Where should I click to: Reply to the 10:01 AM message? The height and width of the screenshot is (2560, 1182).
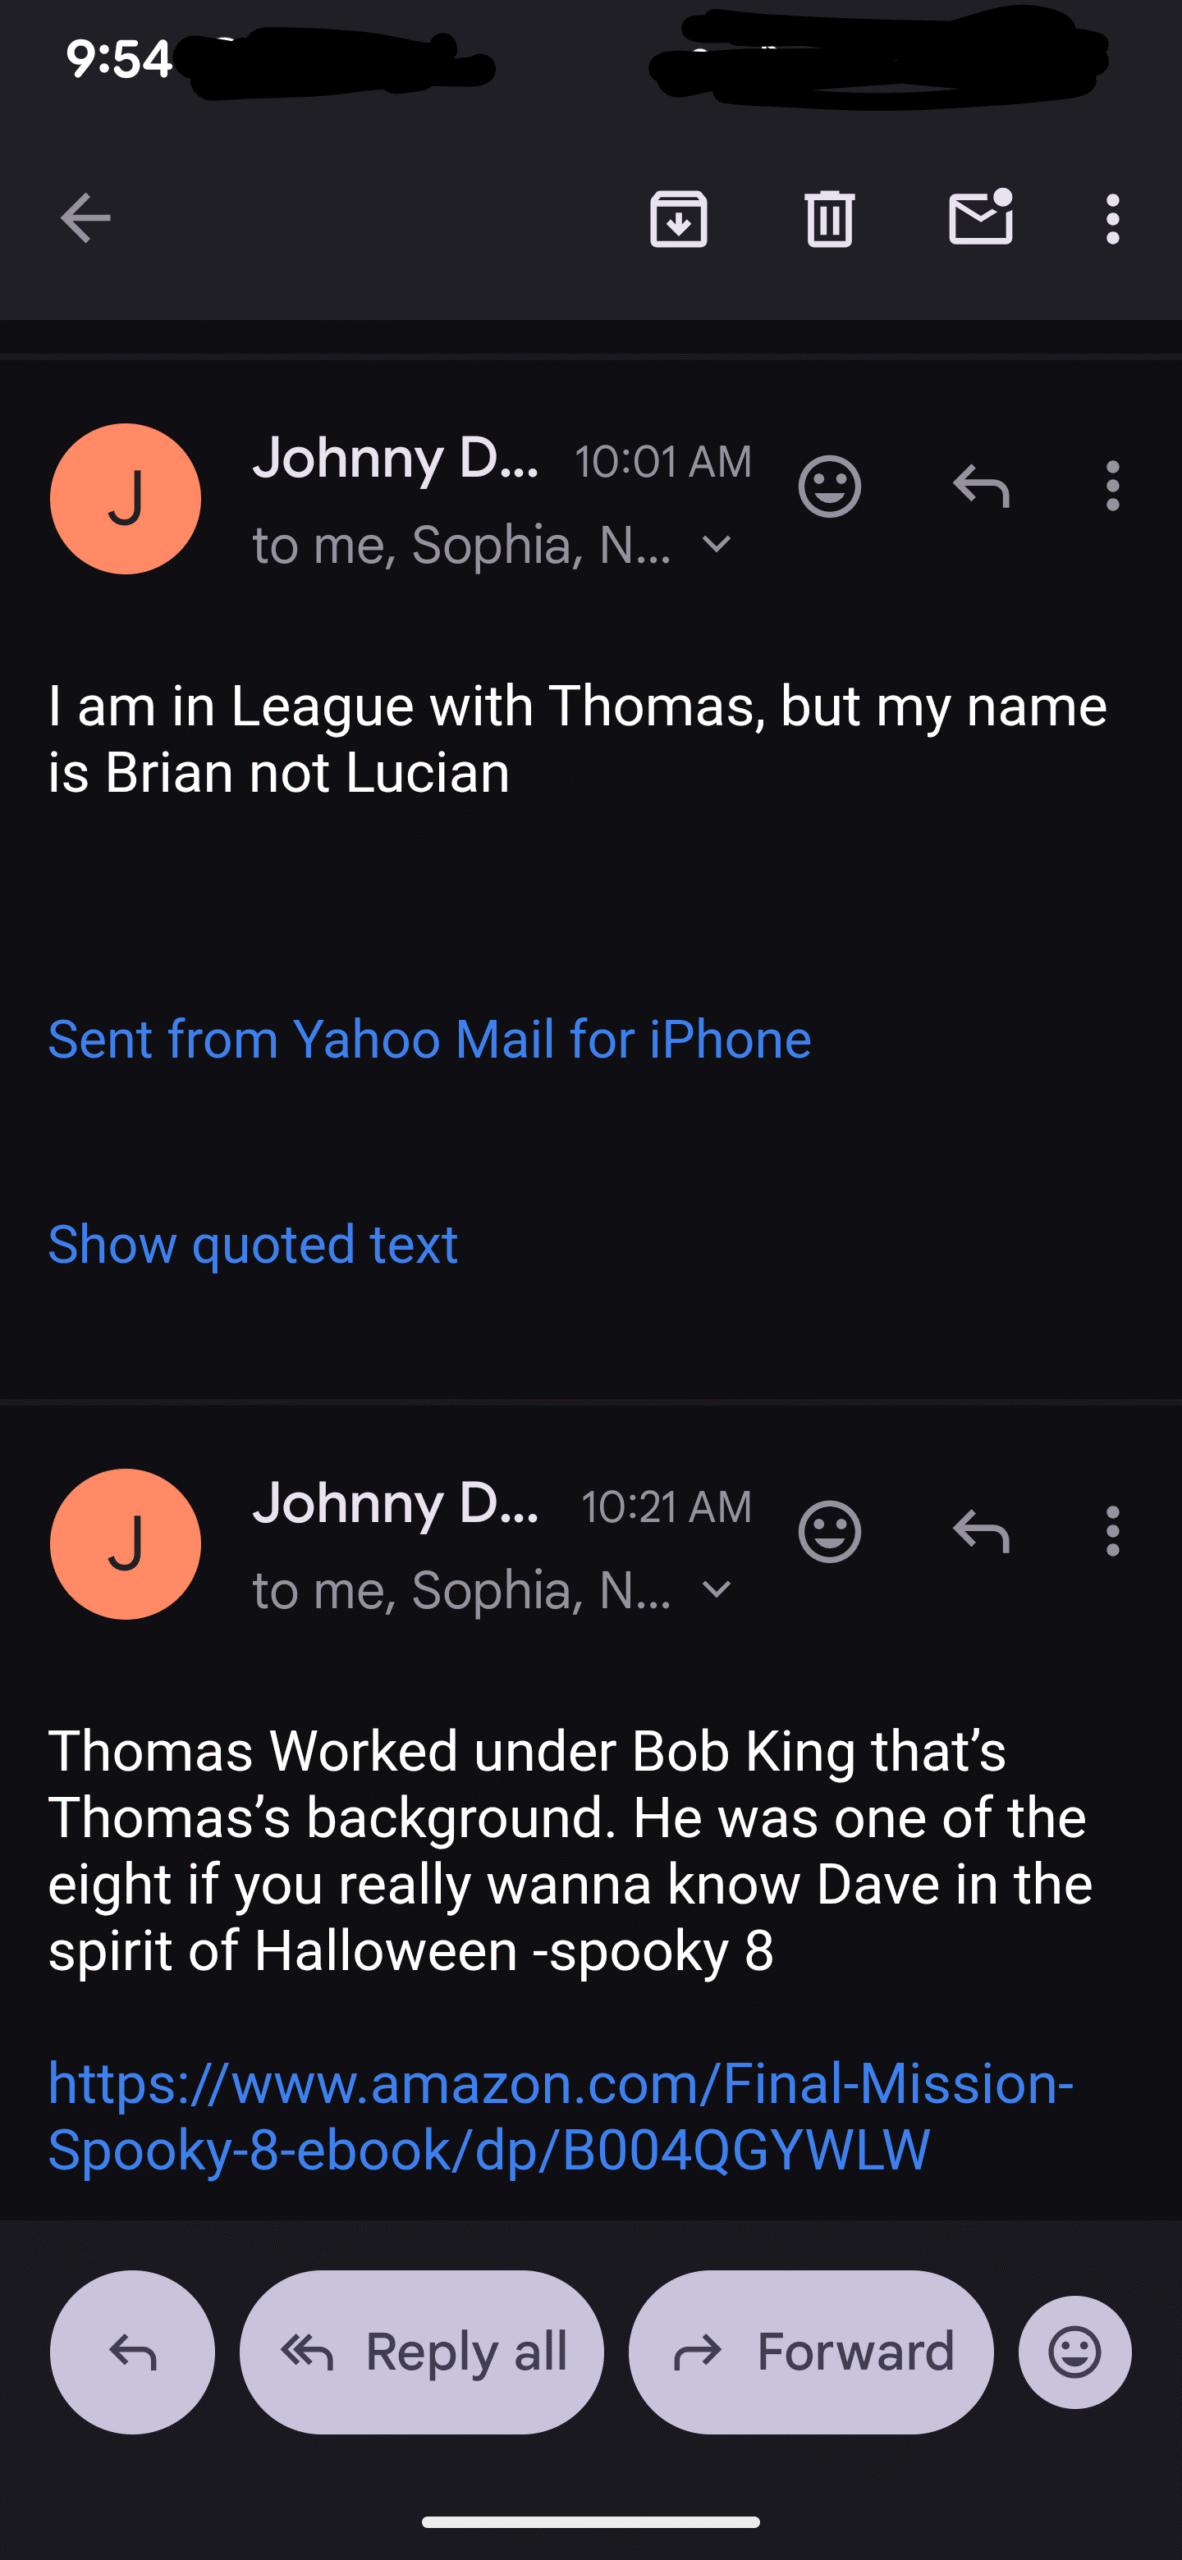tap(981, 487)
